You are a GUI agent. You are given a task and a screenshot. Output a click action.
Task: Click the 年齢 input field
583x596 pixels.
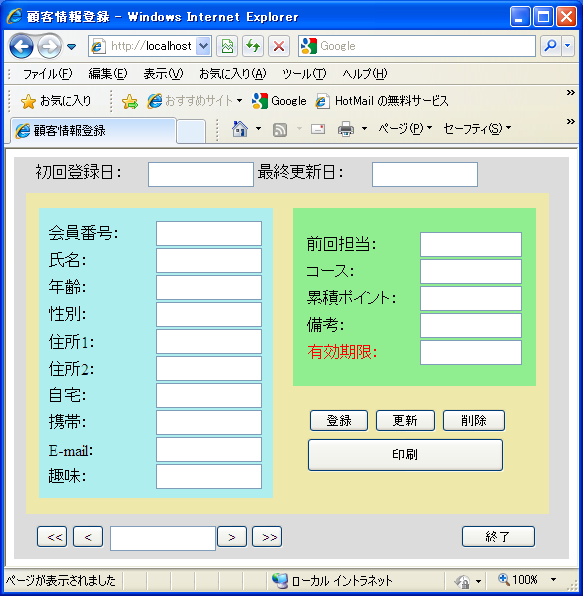(209, 288)
